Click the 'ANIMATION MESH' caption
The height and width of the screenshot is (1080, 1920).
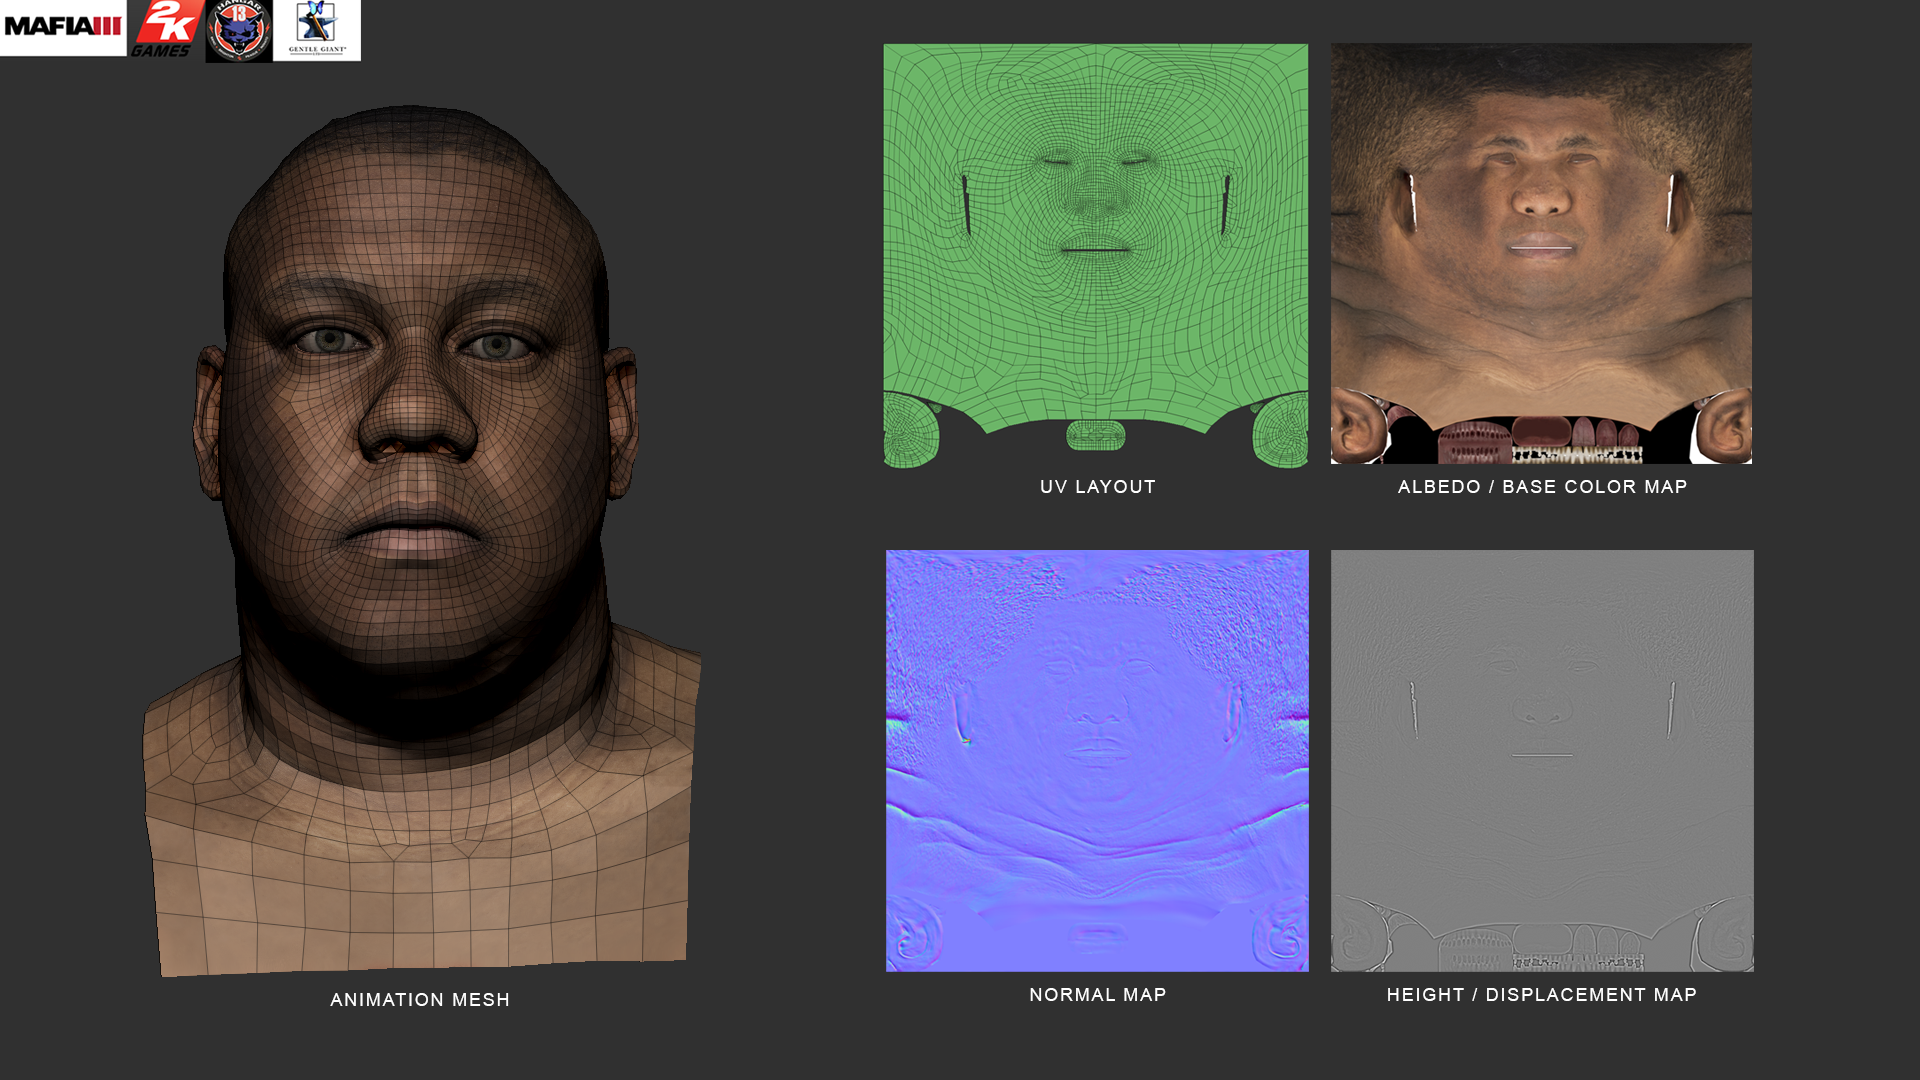(x=420, y=1000)
